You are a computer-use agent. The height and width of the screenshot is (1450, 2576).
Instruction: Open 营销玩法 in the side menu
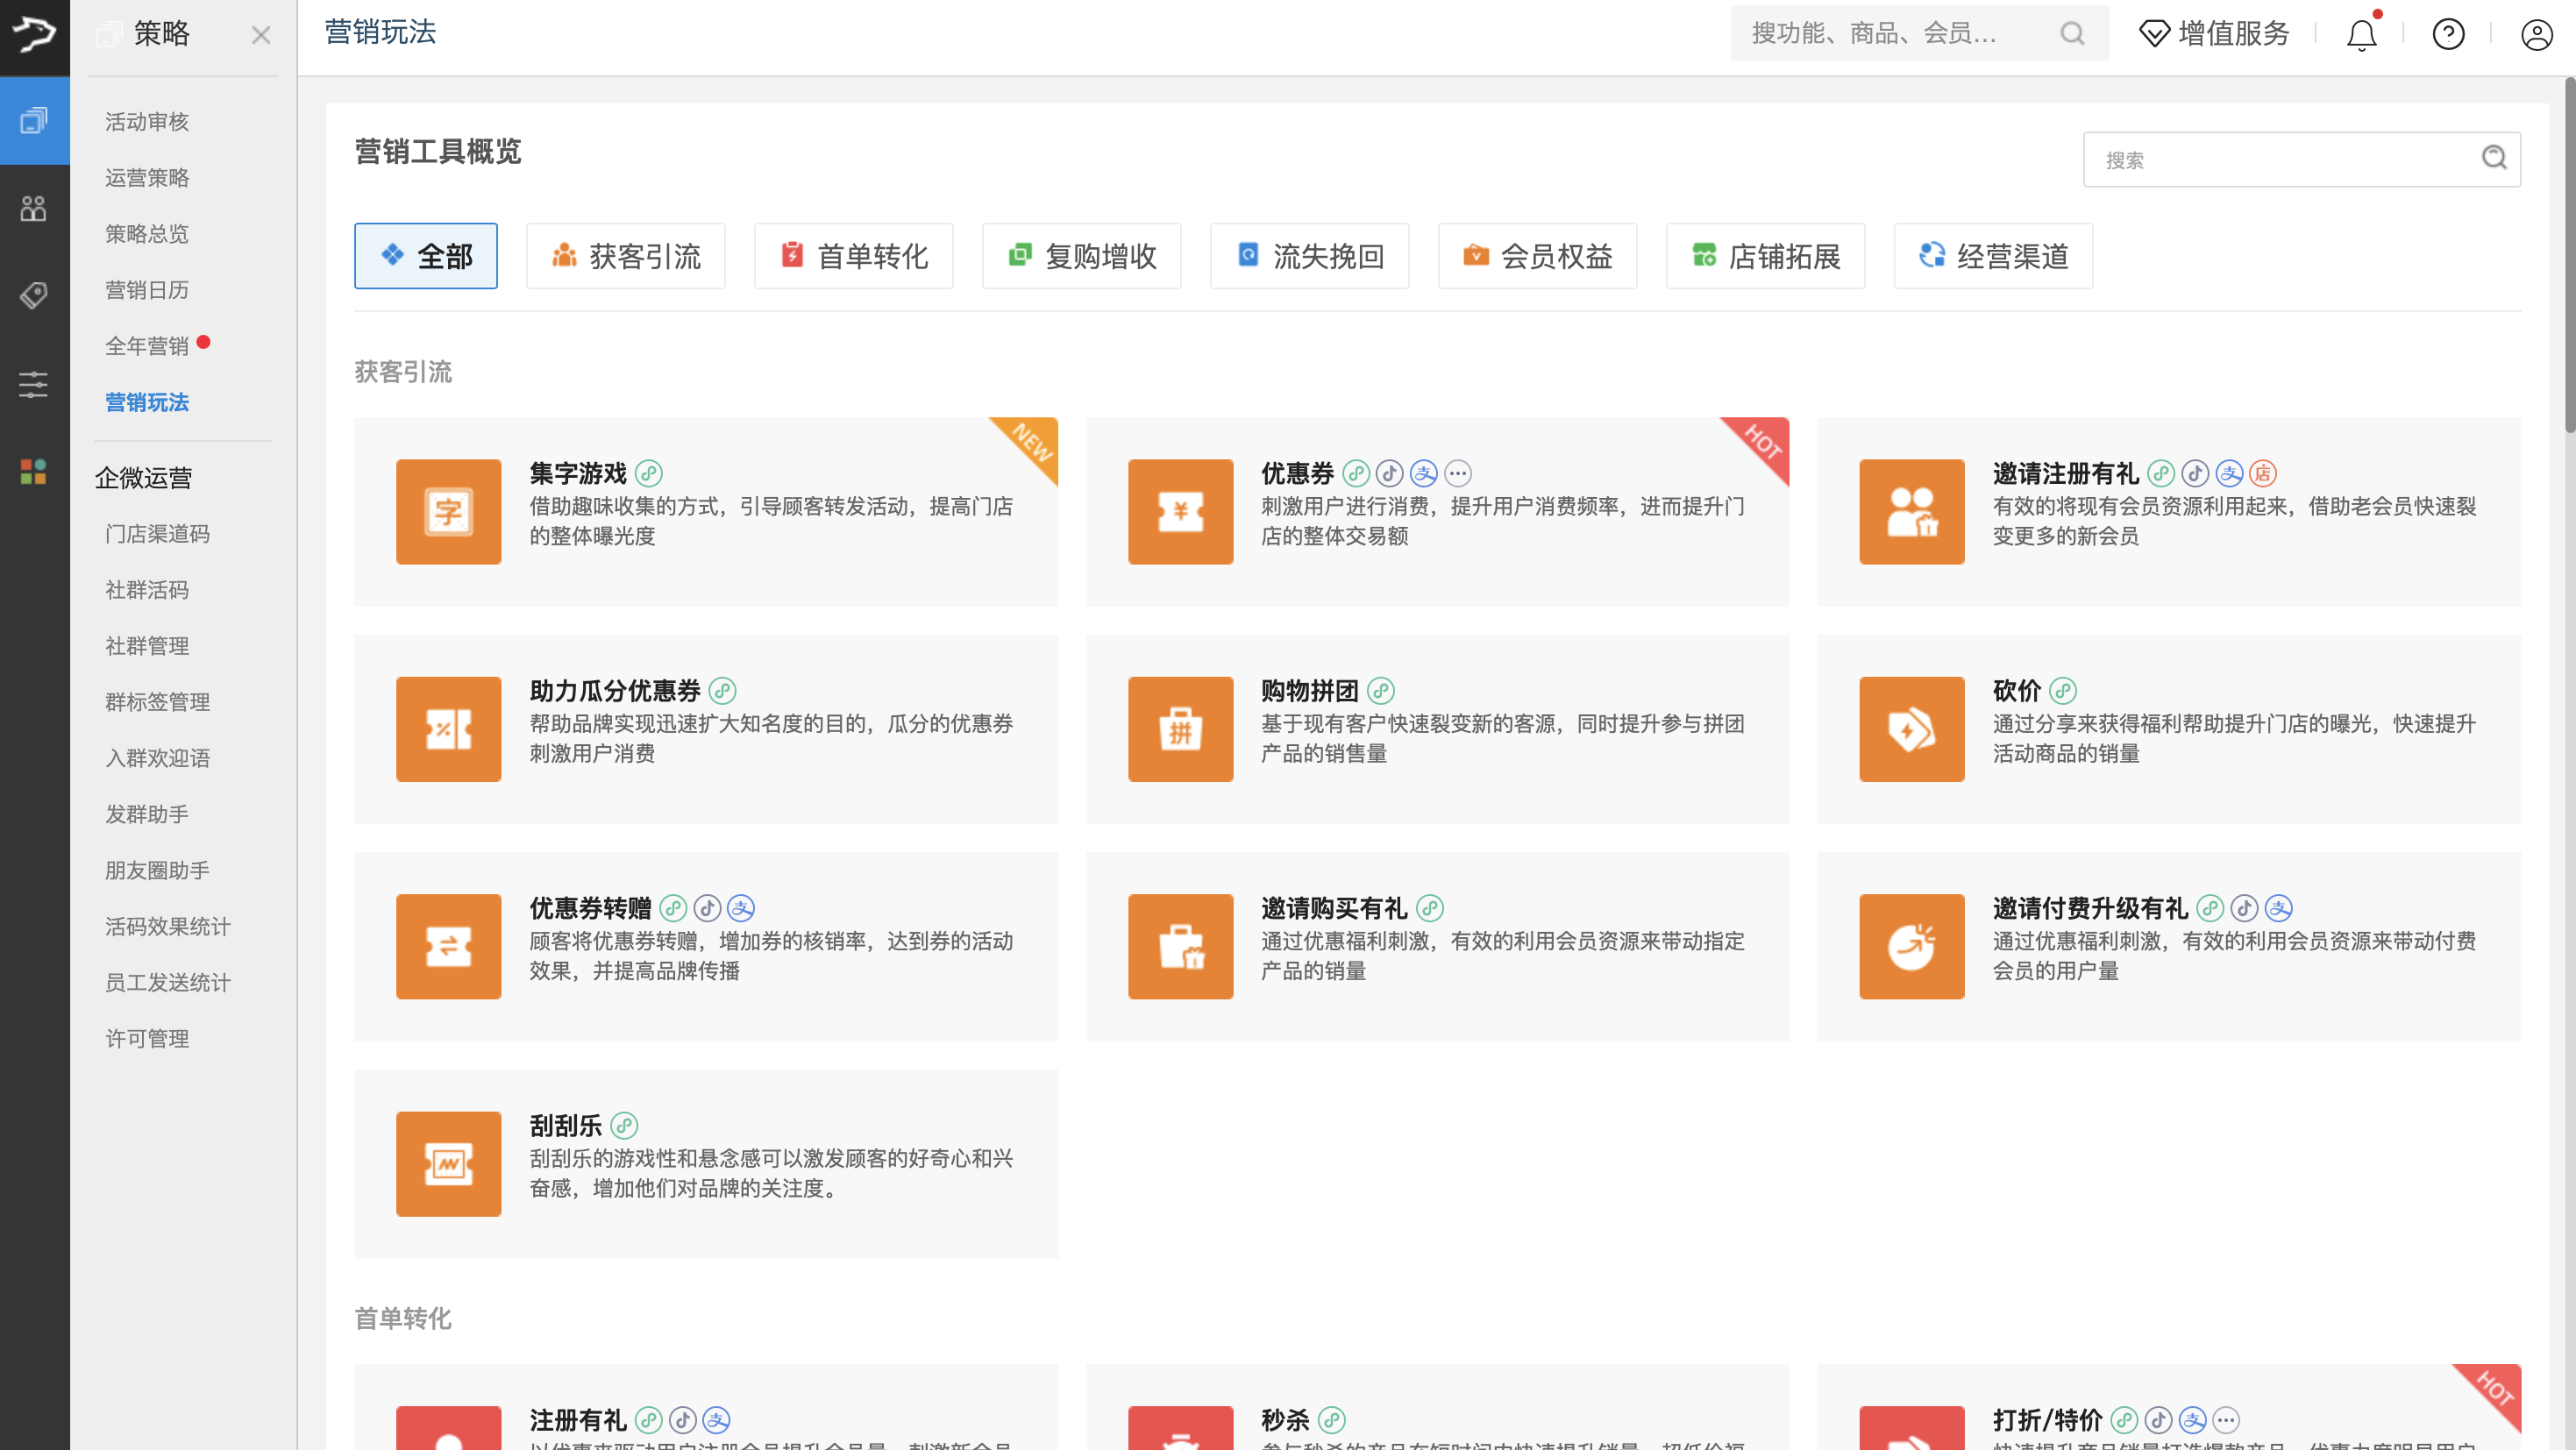pos(147,402)
